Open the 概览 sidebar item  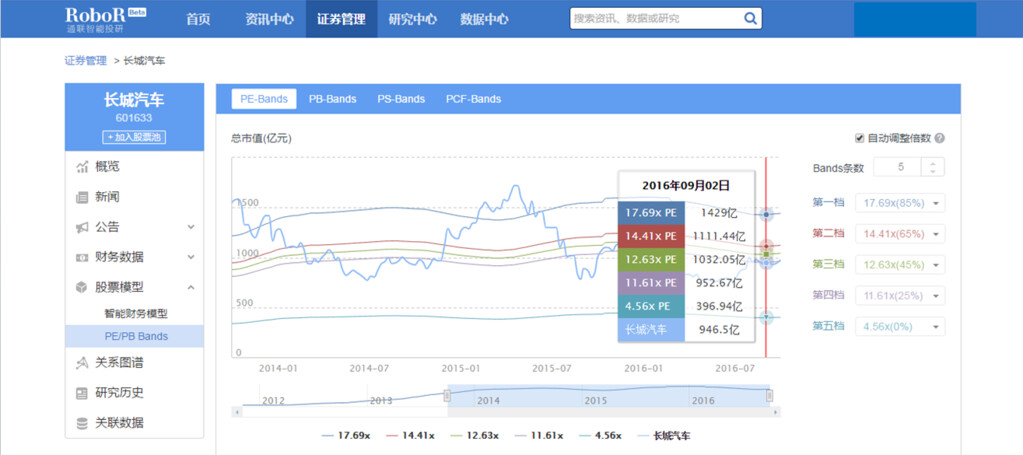click(x=134, y=167)
